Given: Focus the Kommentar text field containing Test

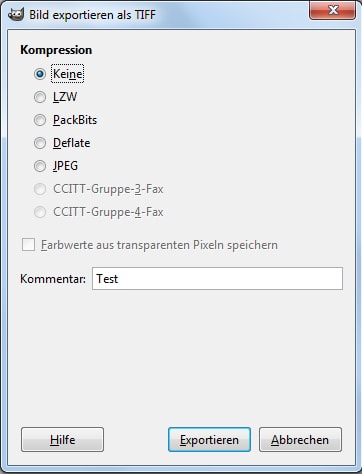Looking at the screenshot, I should click(x=217, y=278).
